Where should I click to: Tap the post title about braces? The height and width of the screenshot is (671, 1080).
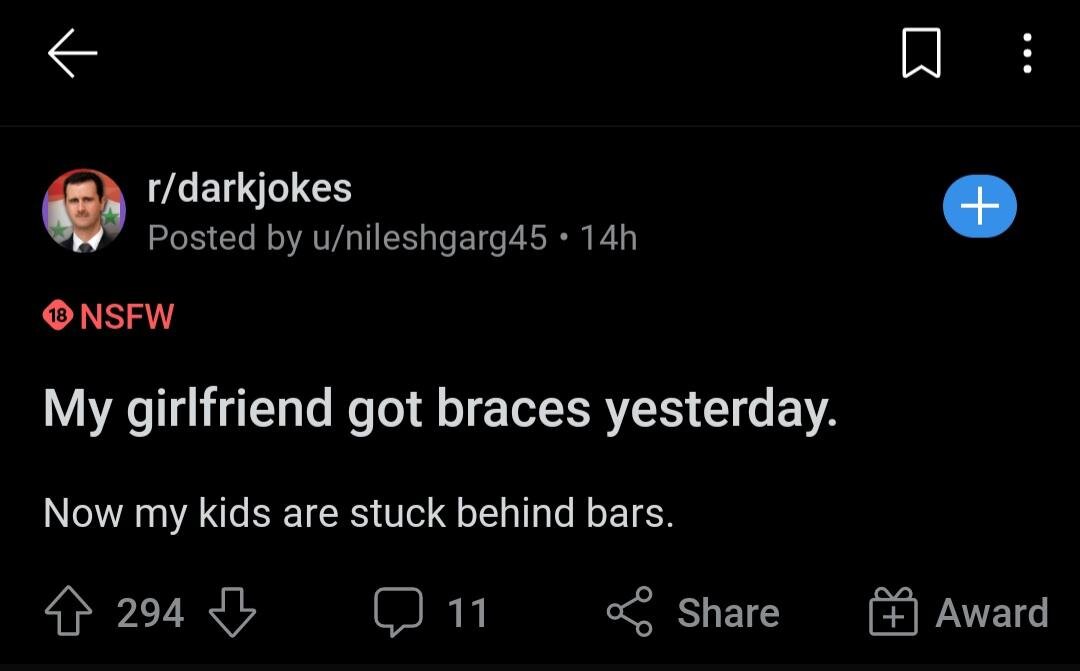click(440, 410)
